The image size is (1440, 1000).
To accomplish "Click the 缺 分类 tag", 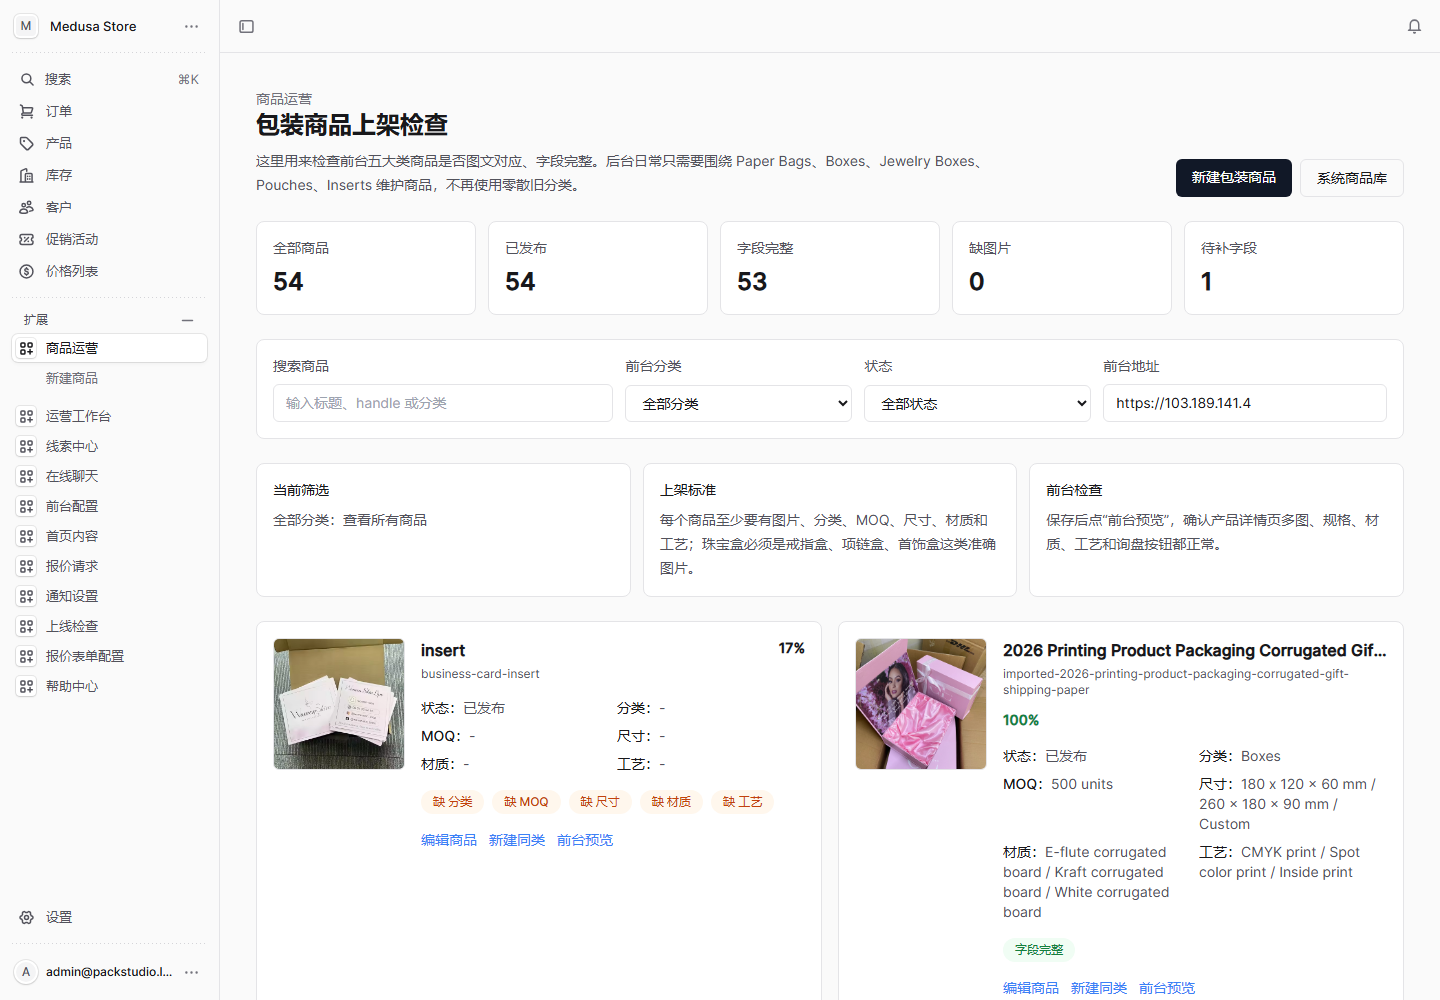I will click(453, 802).
